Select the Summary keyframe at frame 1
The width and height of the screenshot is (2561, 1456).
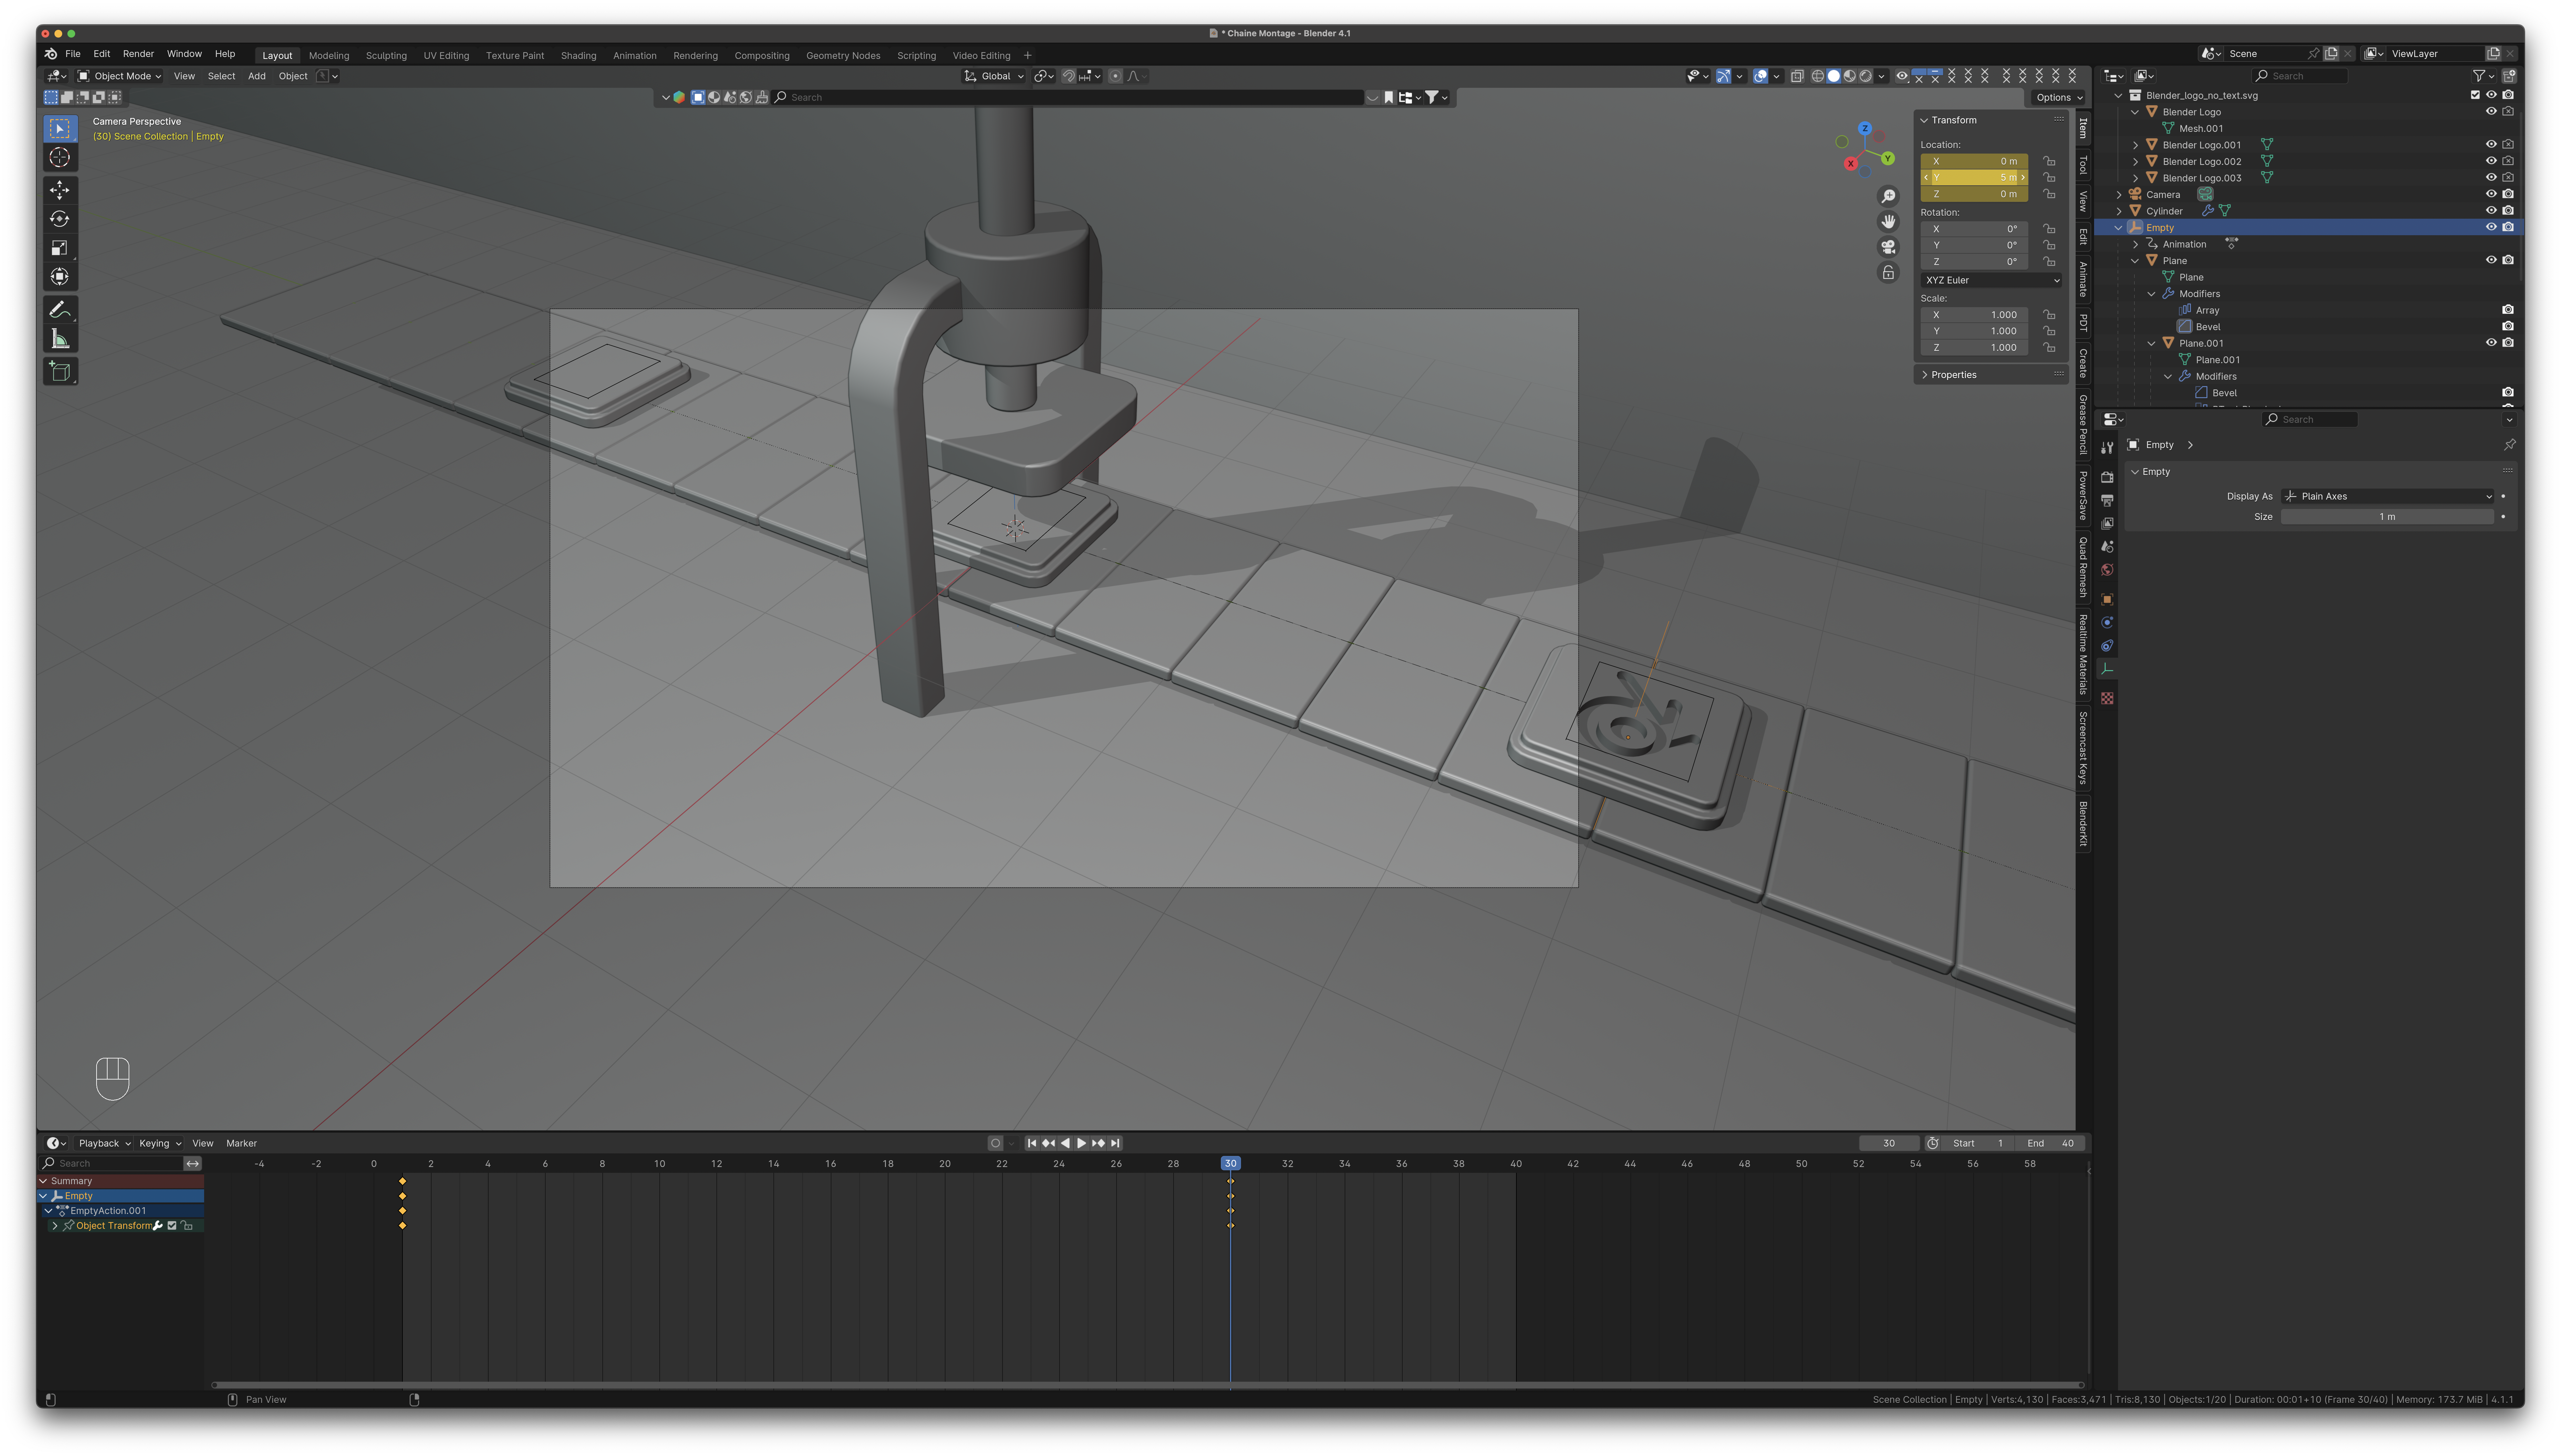(403, 1181)
